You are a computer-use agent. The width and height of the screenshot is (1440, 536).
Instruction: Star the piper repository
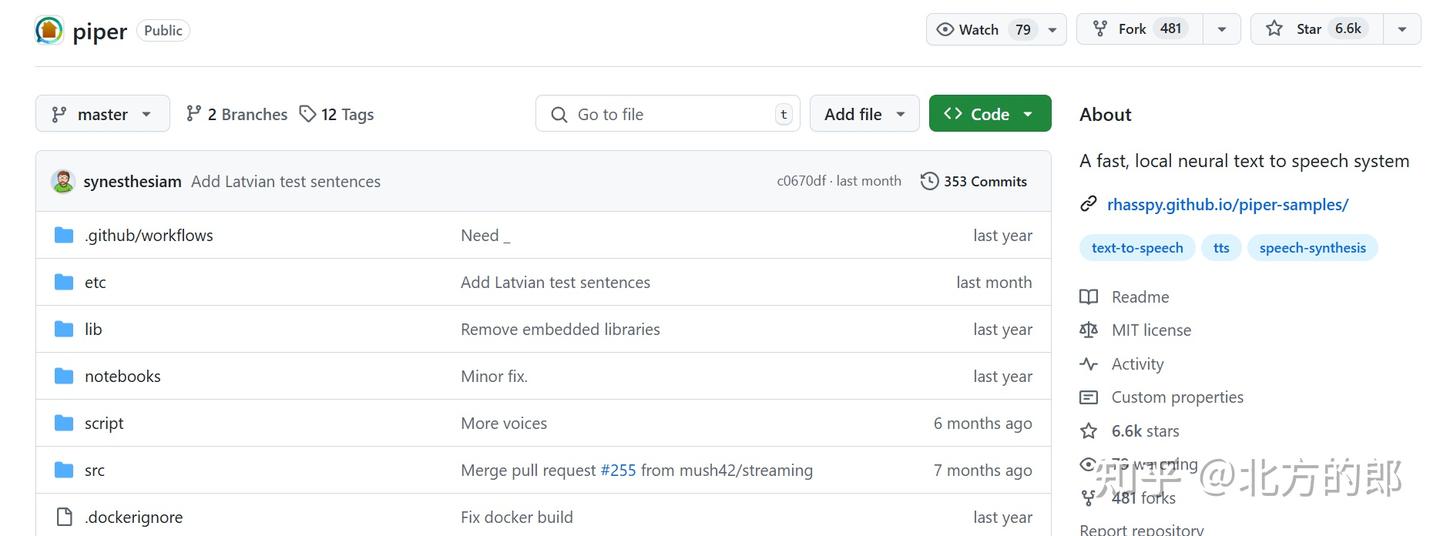tap(1317, 29)
